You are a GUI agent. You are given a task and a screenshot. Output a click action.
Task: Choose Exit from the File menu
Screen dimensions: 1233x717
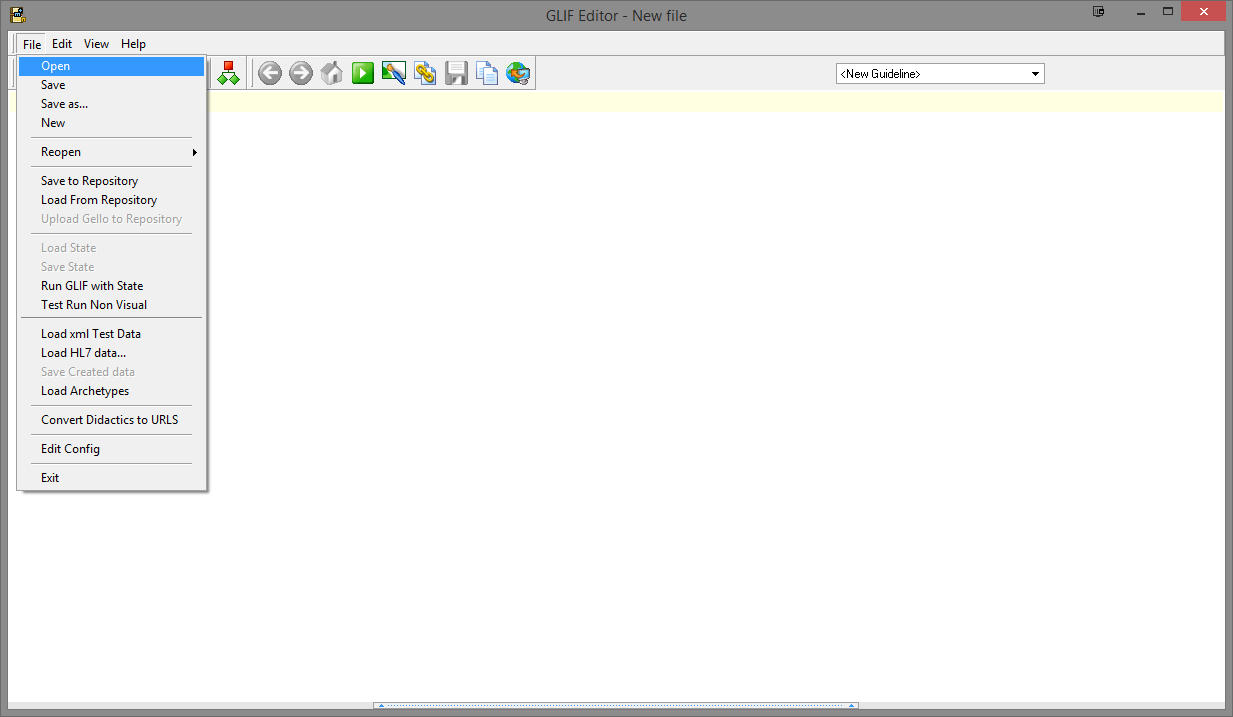coord(112,478)
